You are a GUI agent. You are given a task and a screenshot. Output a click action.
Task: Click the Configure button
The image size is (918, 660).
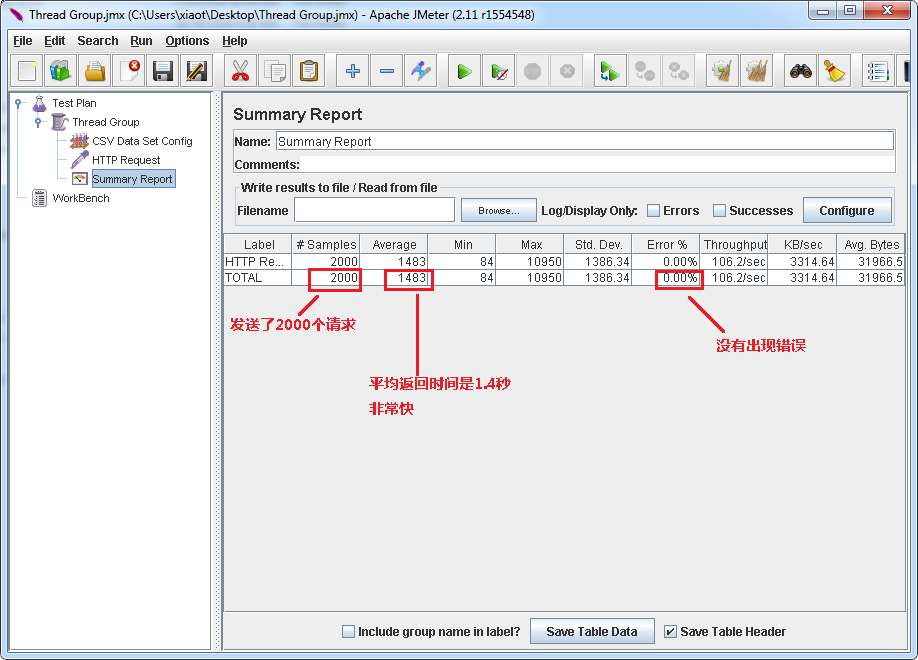pos(846,211)
